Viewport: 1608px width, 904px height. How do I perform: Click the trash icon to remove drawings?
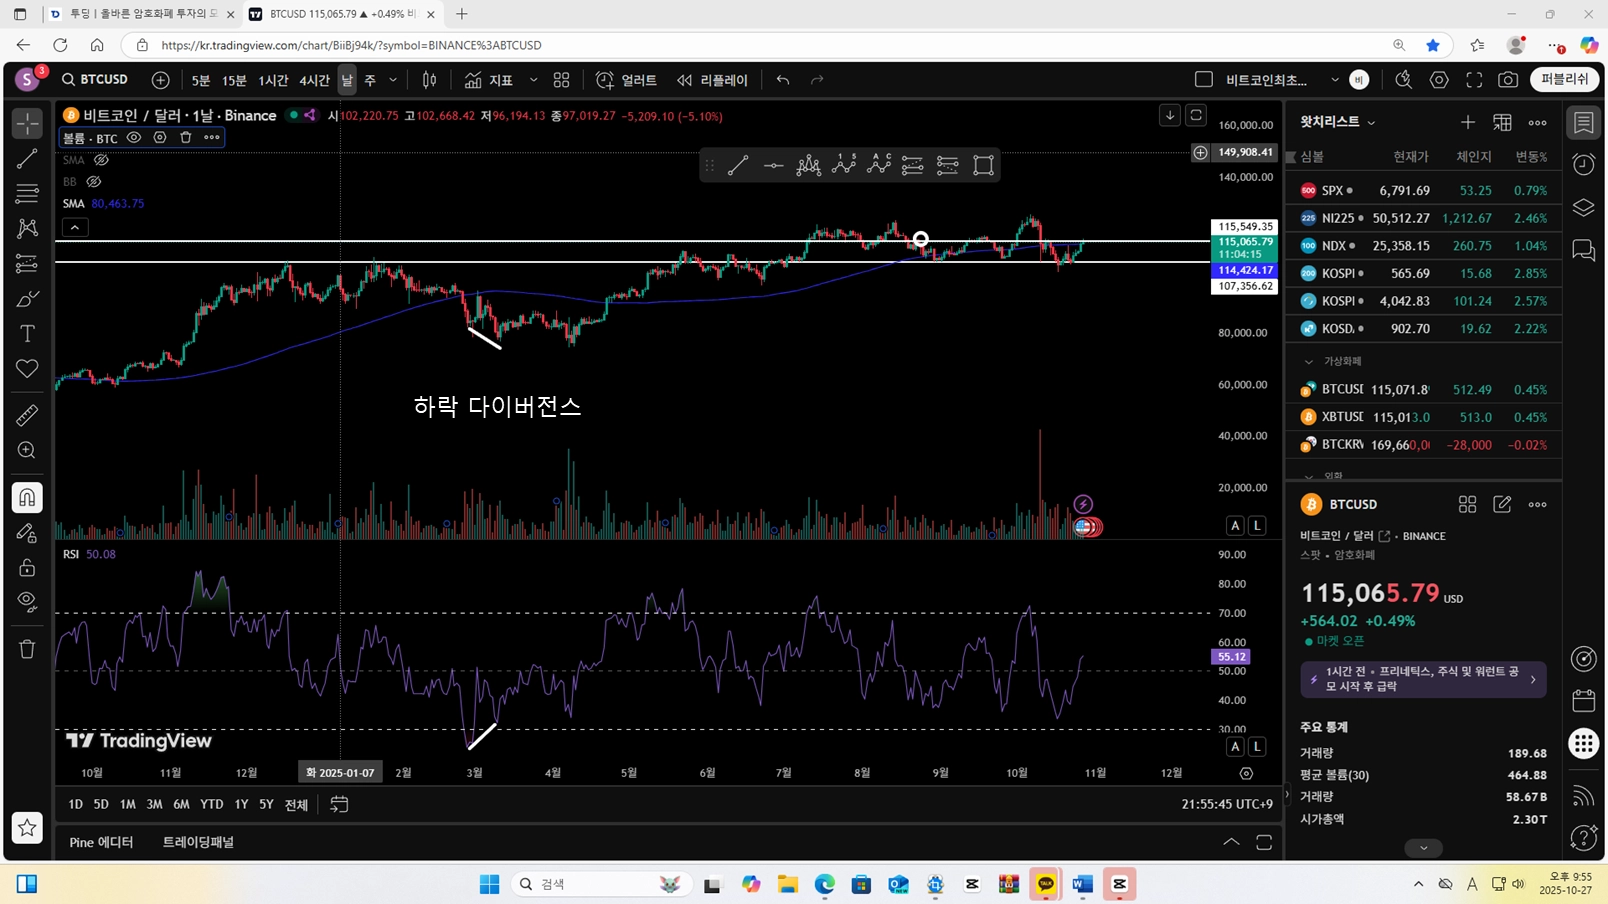[x=27, y=649]
